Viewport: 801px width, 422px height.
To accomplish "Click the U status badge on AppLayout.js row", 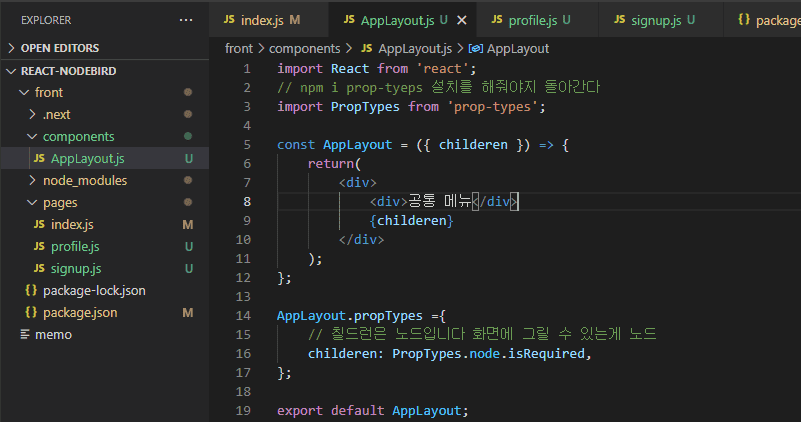I will [189, 158].
